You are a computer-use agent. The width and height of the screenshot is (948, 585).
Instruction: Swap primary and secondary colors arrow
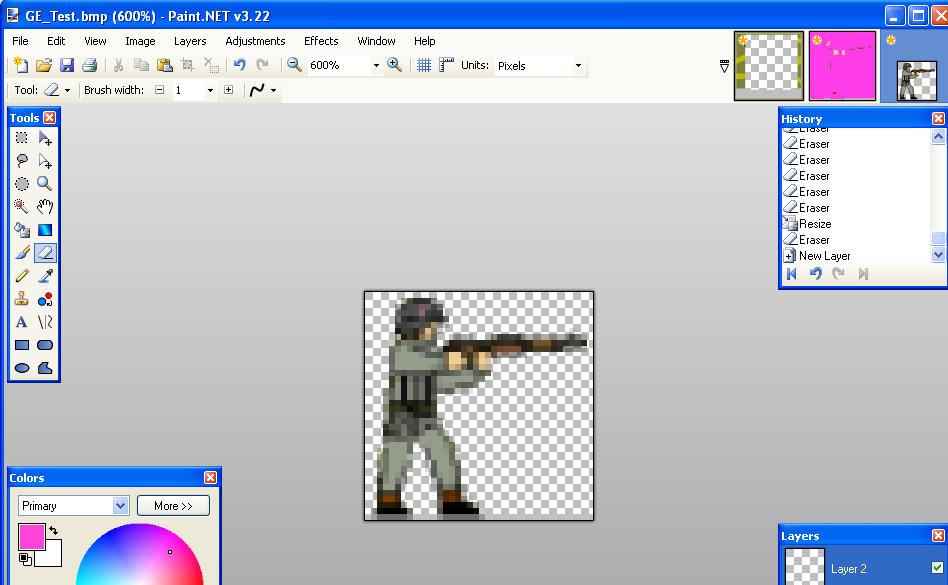pos(54,530)
